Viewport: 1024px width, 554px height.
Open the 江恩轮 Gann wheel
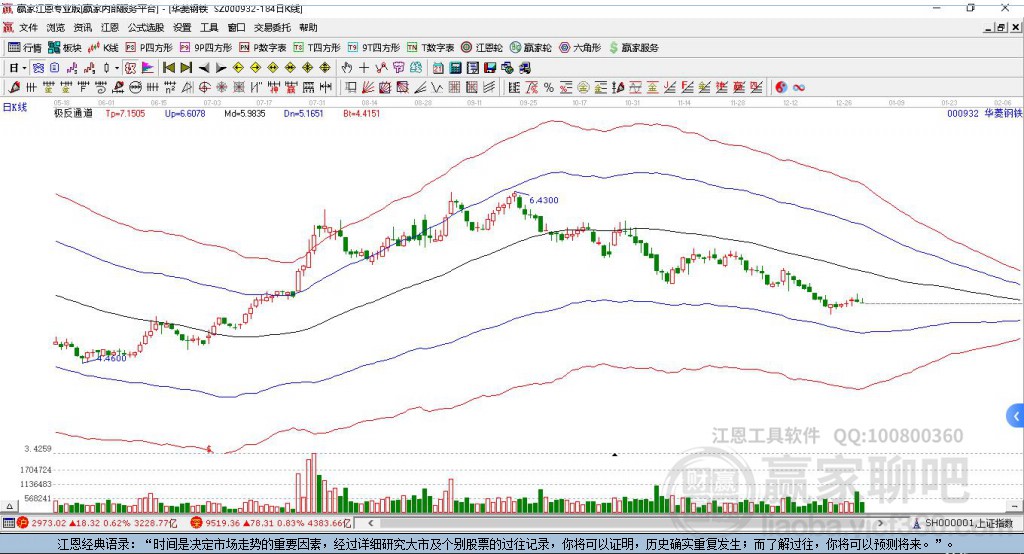pyautogui.click(x=482, y=47)
